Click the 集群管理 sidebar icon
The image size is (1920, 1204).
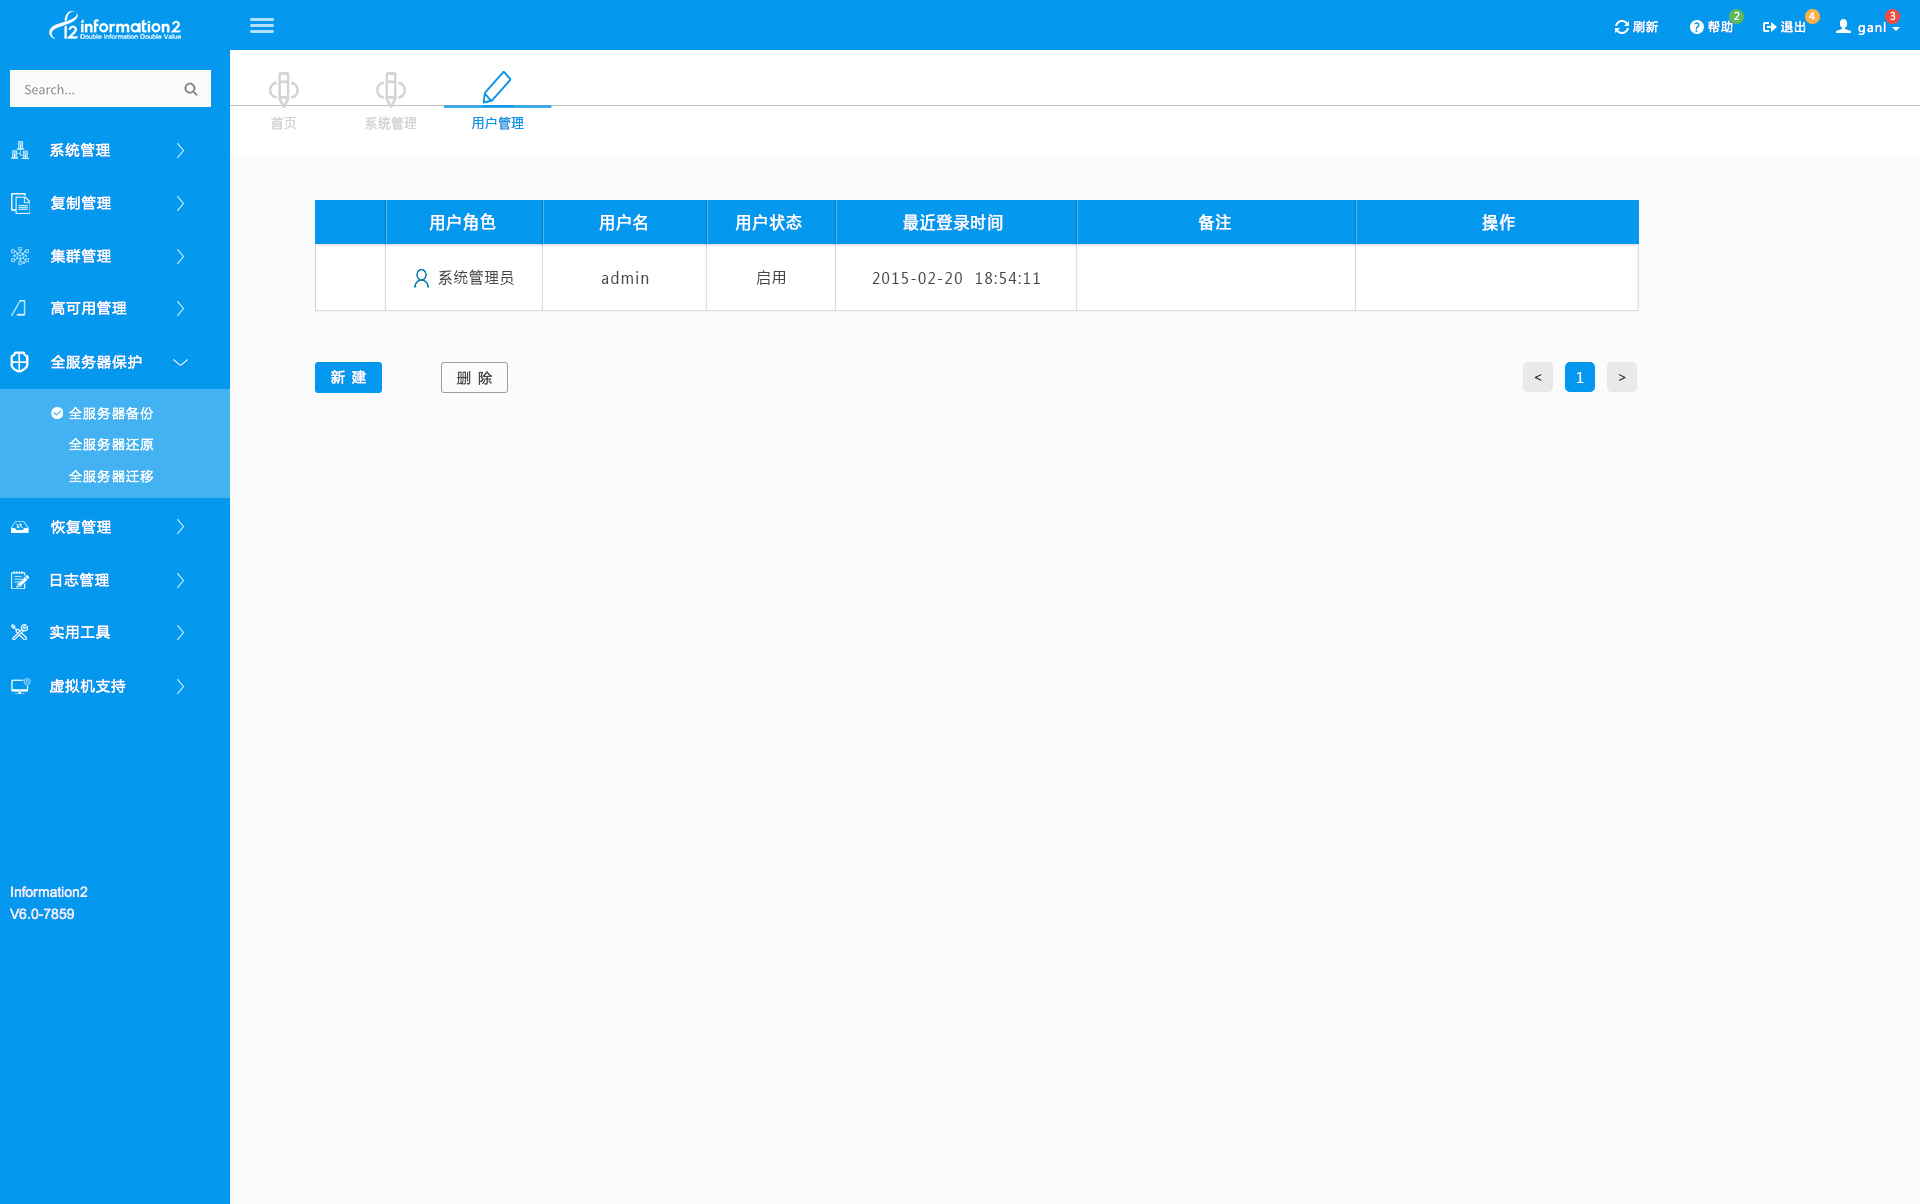(x=20, y=256)
